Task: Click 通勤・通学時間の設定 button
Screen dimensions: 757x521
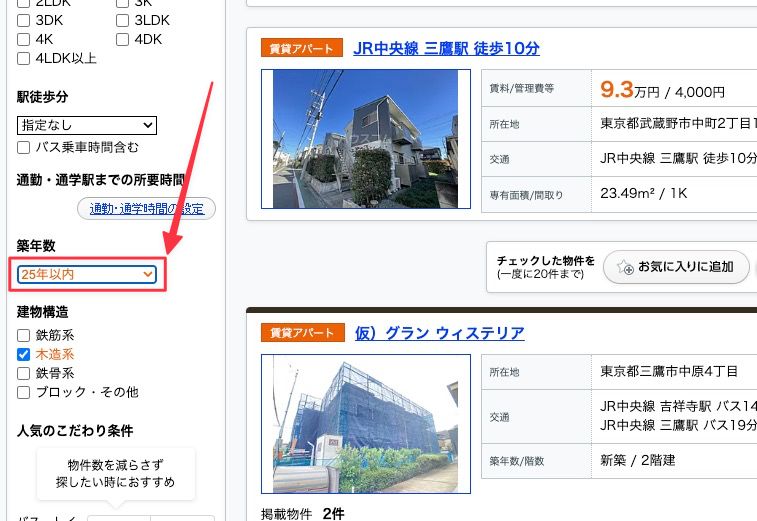Action: click(x=146, y=209)
